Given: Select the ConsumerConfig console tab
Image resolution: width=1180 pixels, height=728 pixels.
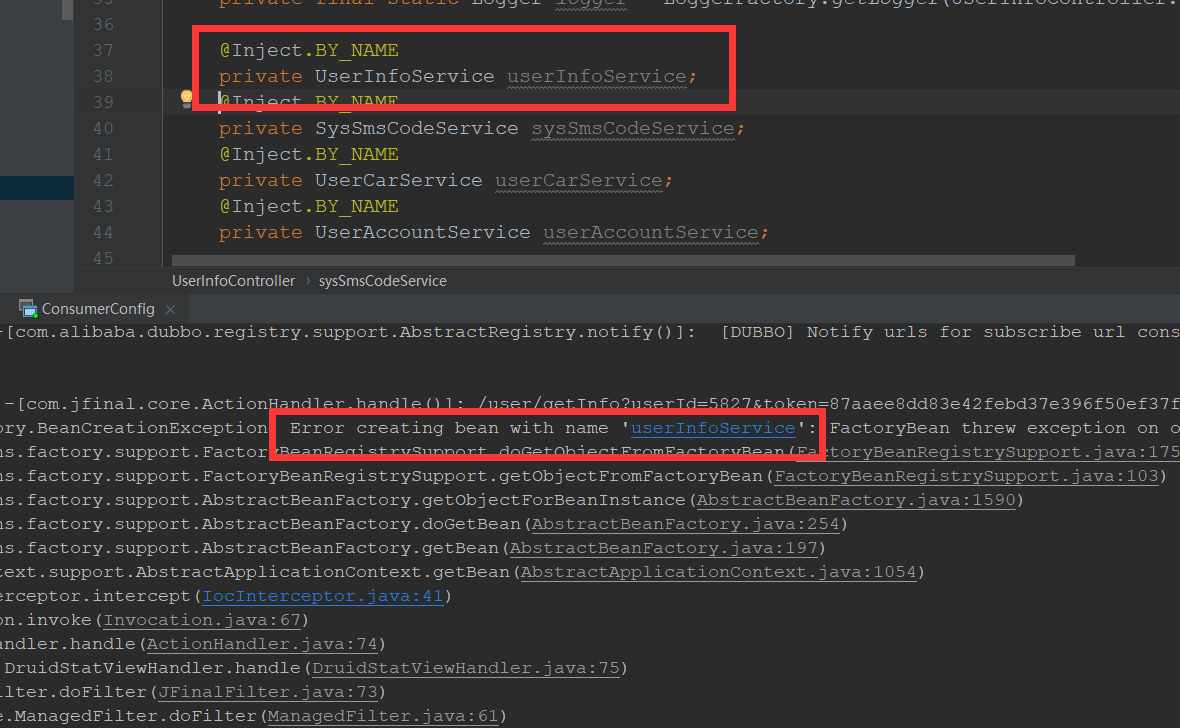Looking at the screenshot, I should pyautogui.click(x=98, y=309).
